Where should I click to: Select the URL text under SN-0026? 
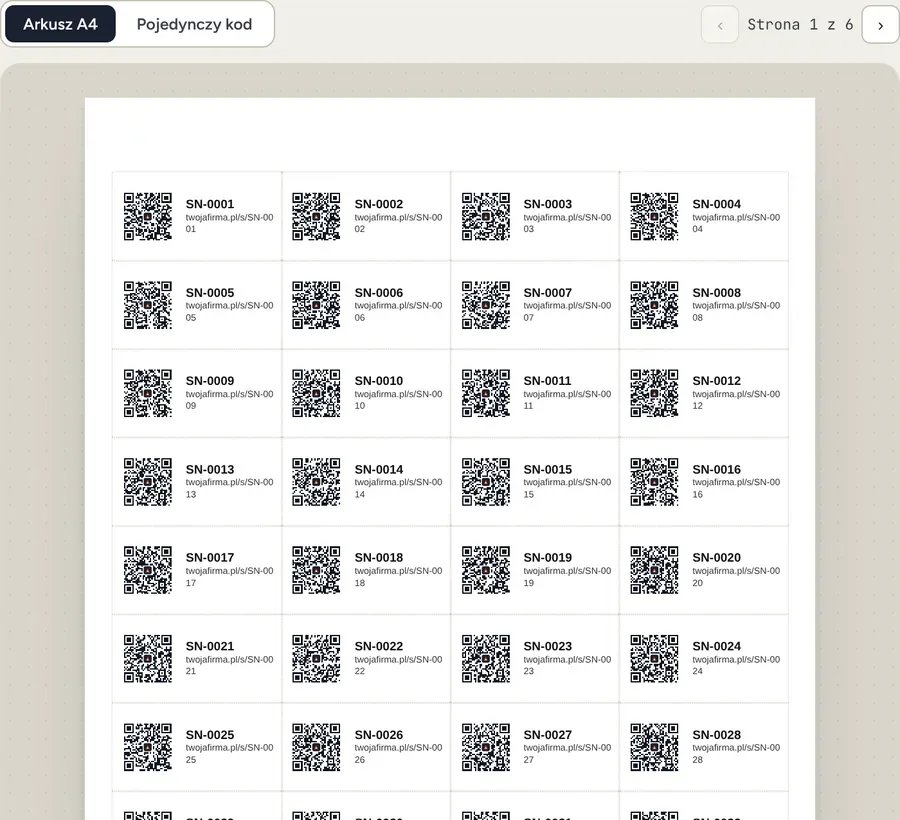(398, 753)
